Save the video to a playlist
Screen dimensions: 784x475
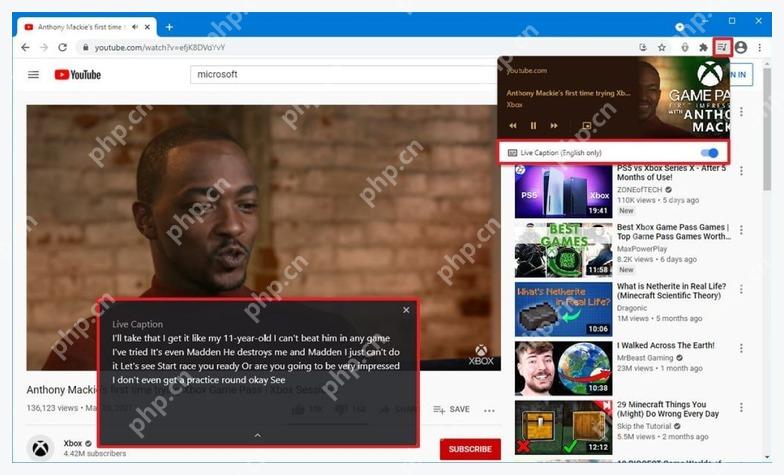click(x=452, y=410)
